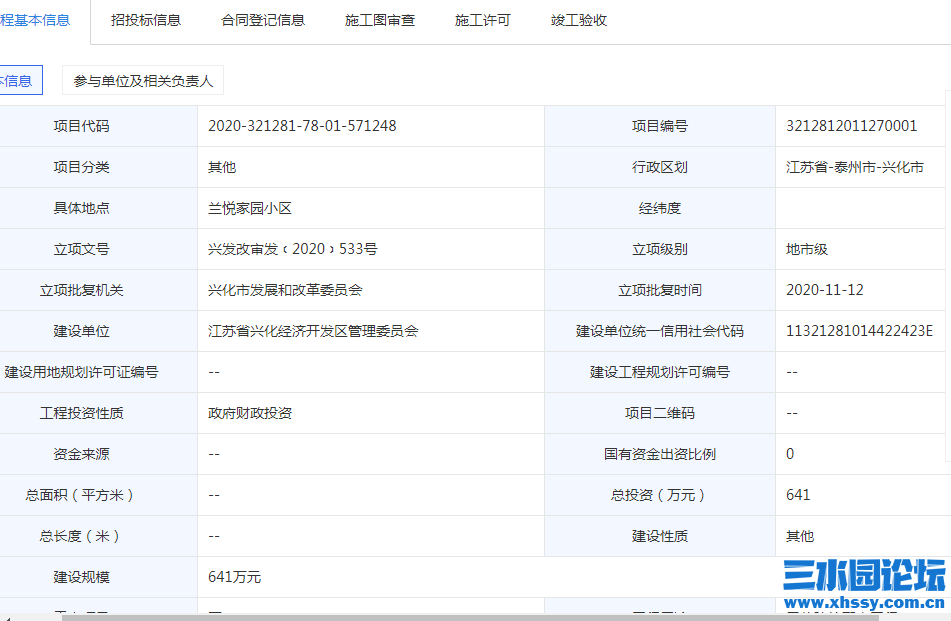Click project code value 2020-321281-78-01-571248

tap(302, 126)
